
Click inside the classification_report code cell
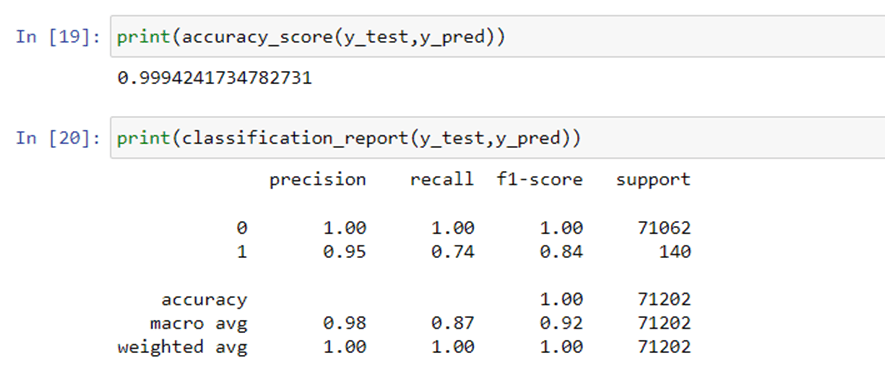pos(497,138)
